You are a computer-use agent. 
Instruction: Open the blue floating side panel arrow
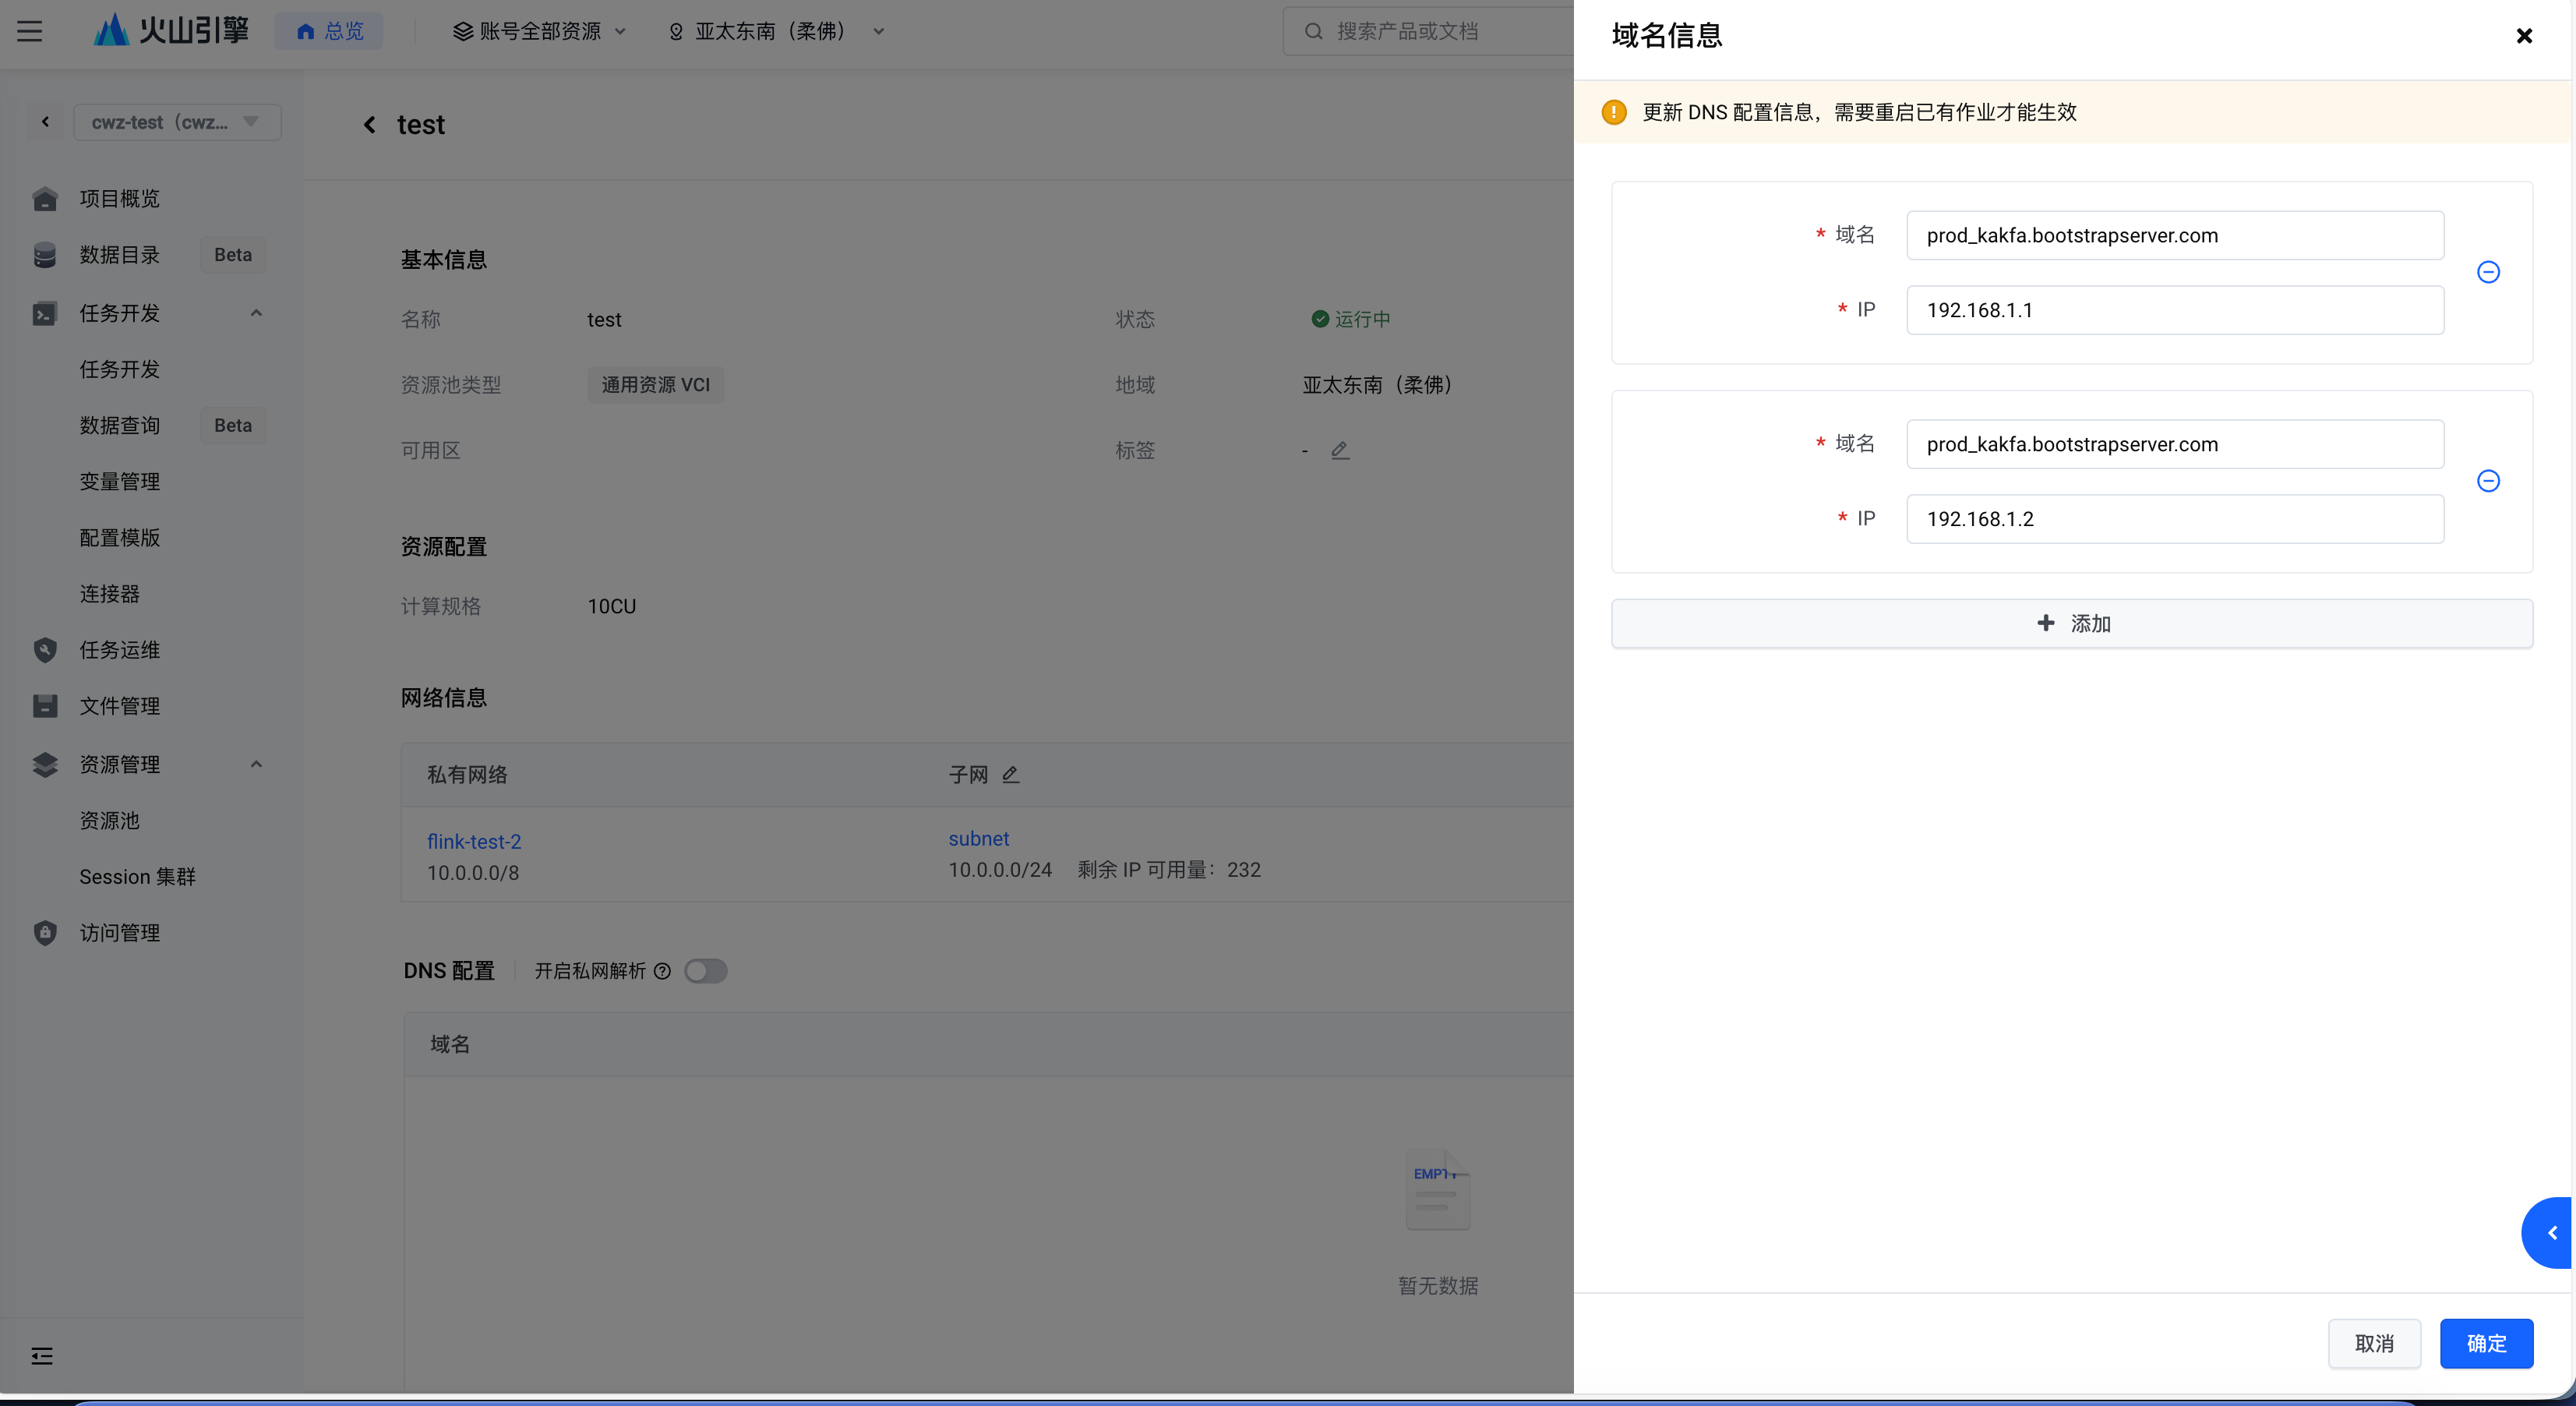(2551, 1233)
